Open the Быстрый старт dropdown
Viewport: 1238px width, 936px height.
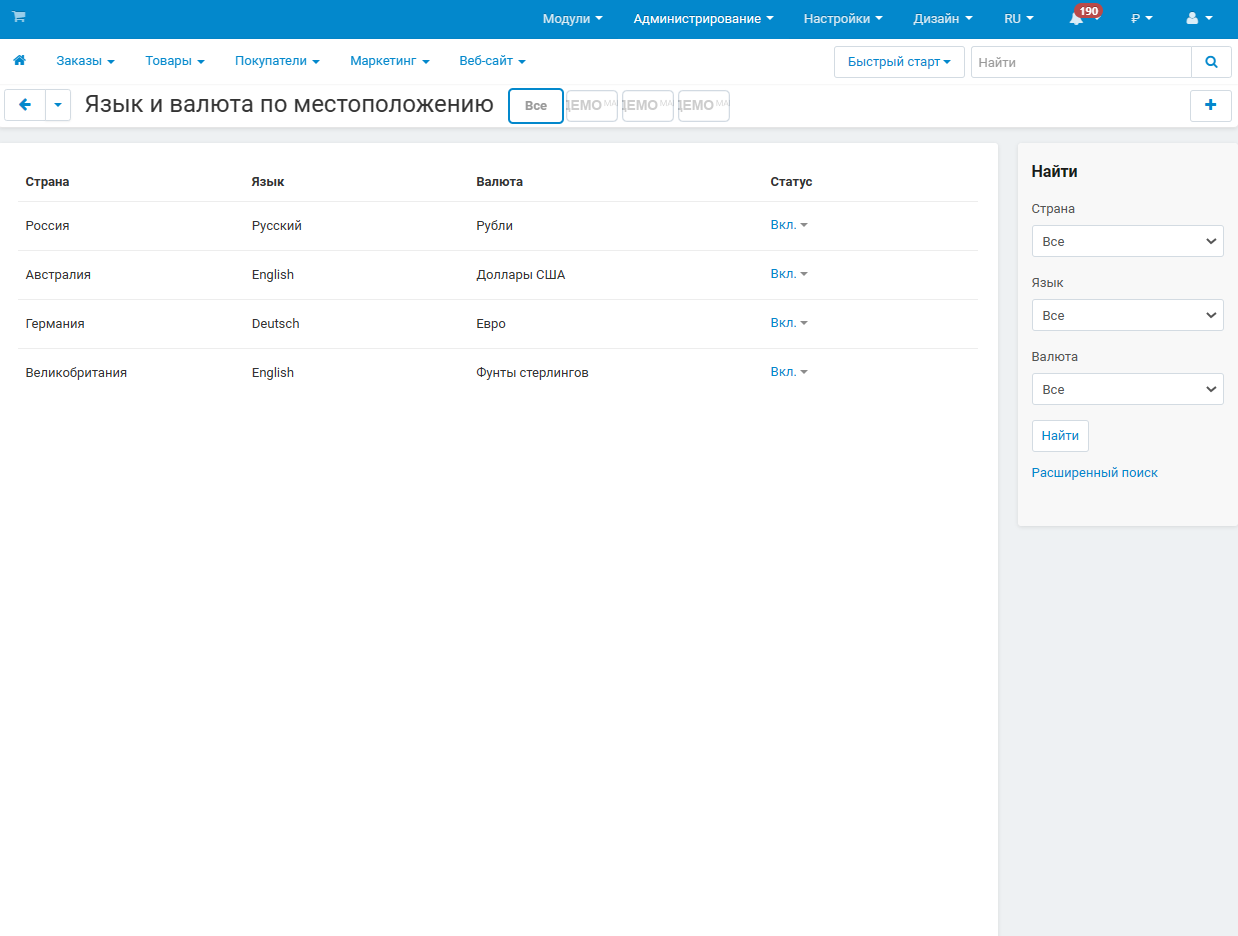tap(898, 62)
